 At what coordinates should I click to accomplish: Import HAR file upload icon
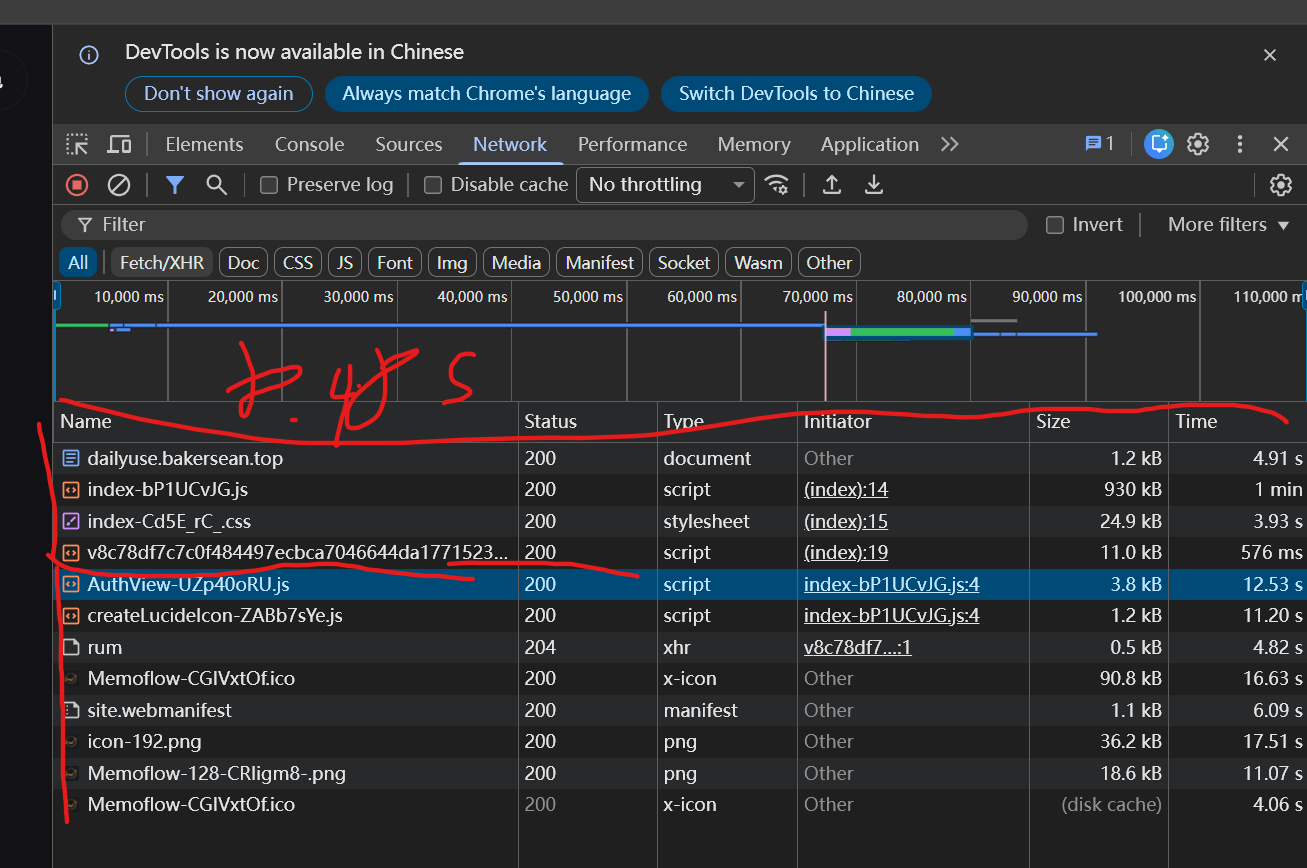pos(831,184)
